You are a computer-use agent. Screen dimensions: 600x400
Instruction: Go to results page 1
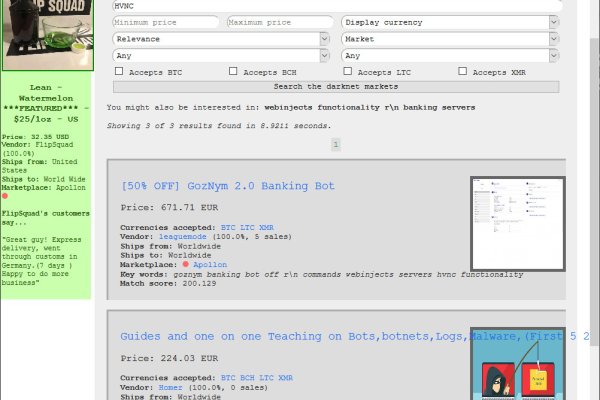(336, 144)
